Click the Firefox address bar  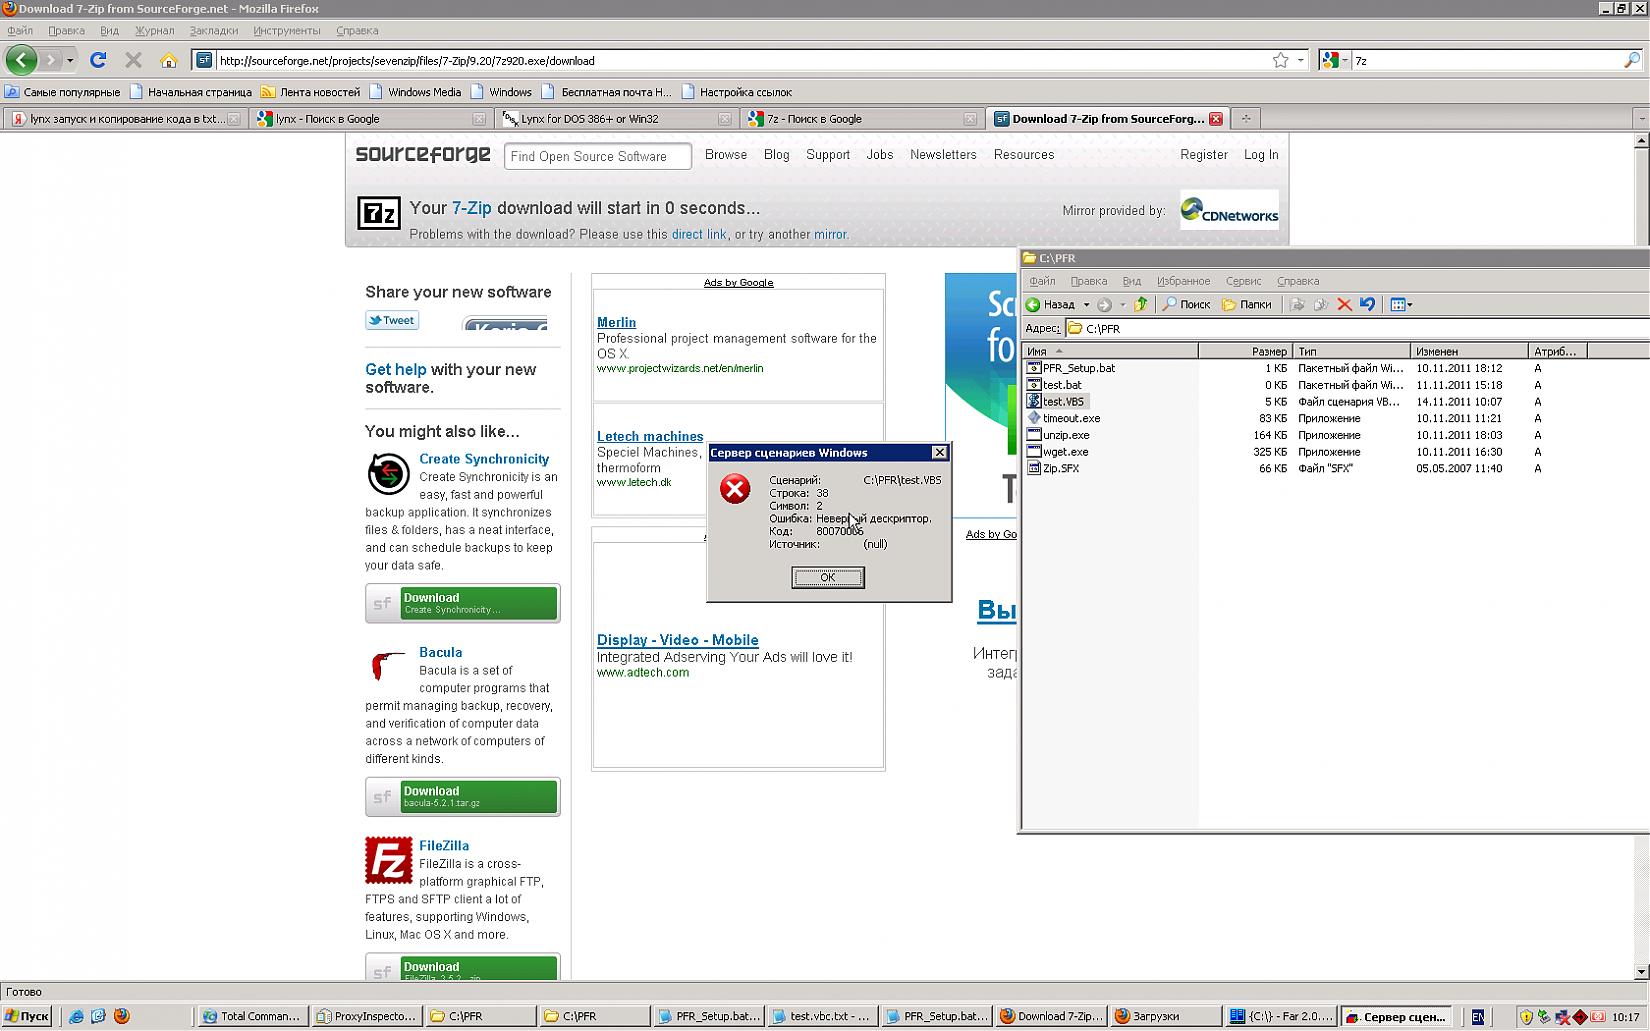point(740,60)
